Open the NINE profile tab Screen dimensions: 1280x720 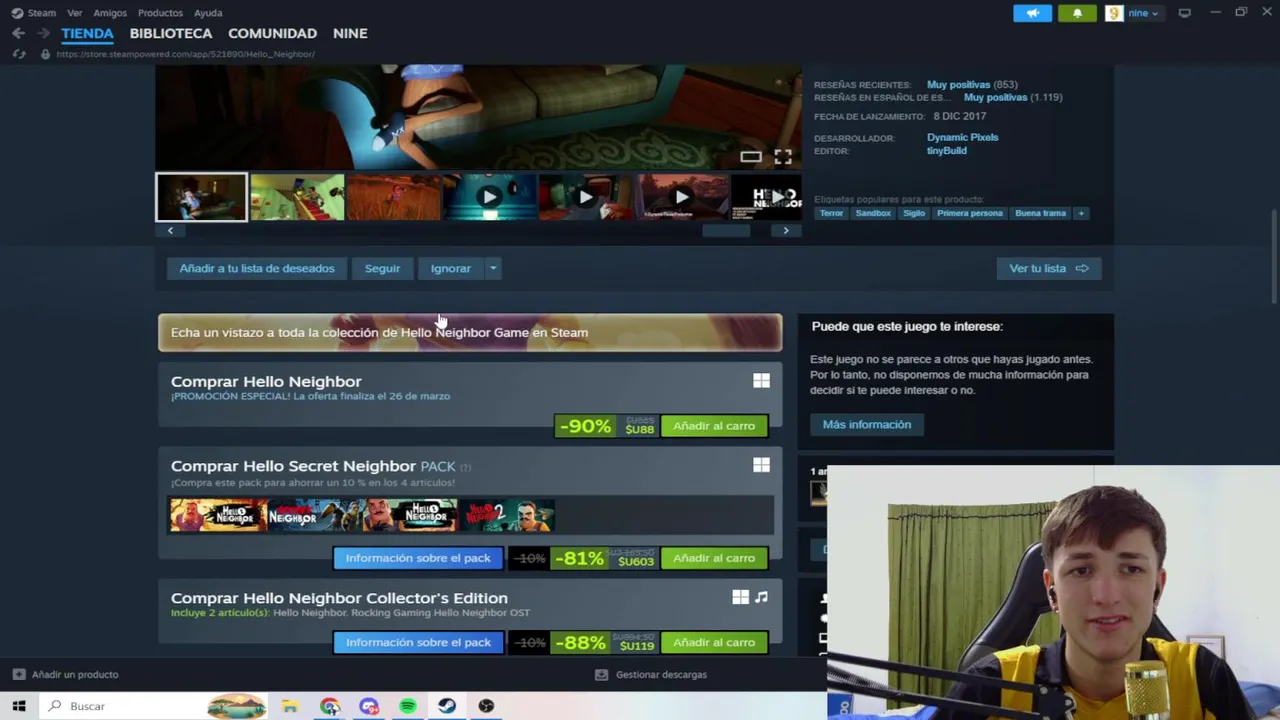coord(350,33)
